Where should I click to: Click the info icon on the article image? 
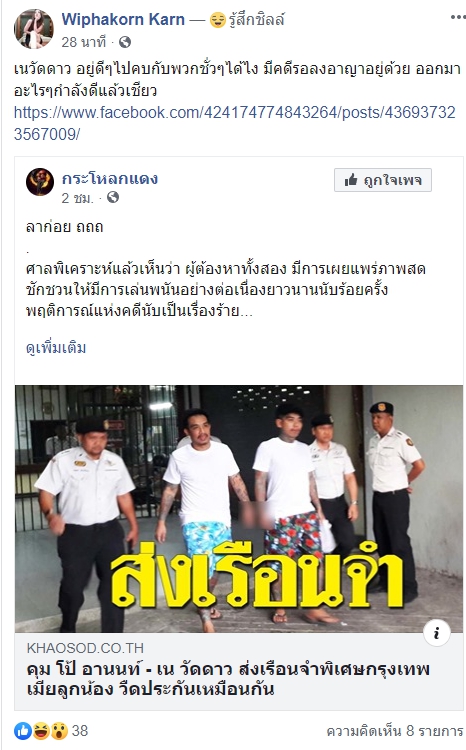point(436,633)
